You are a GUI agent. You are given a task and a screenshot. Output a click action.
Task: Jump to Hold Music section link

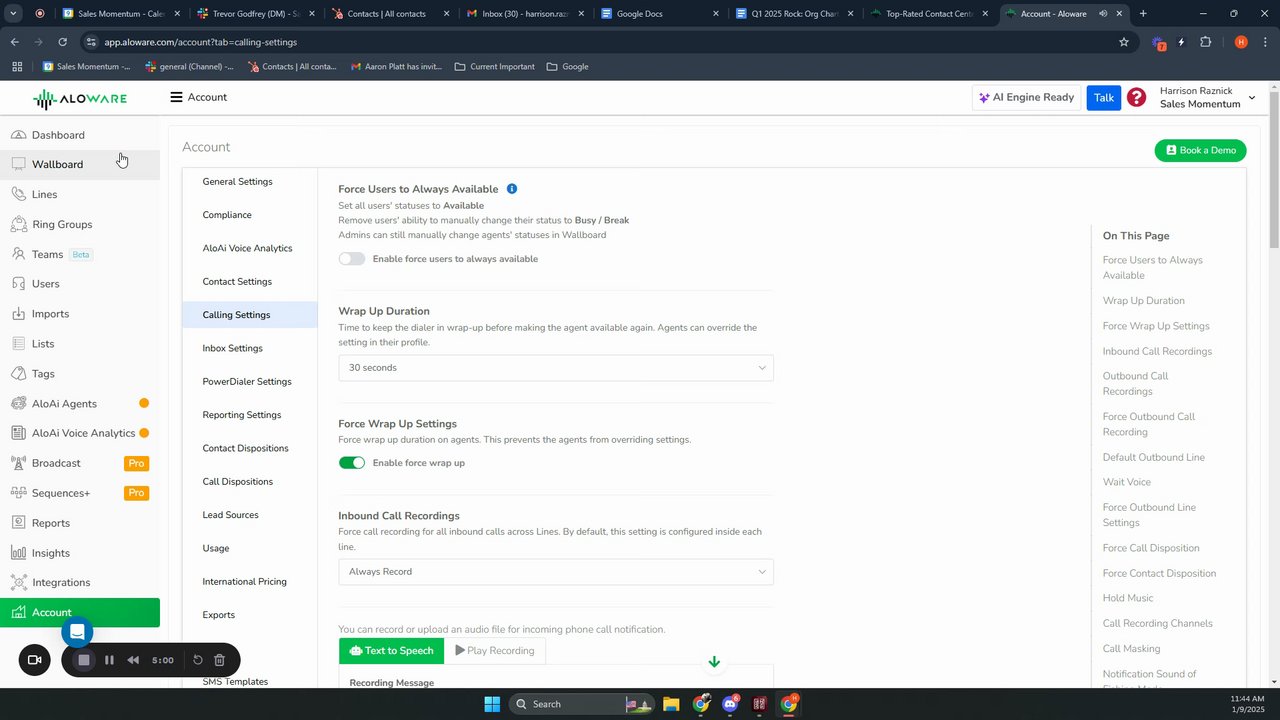click(1128, 598)
